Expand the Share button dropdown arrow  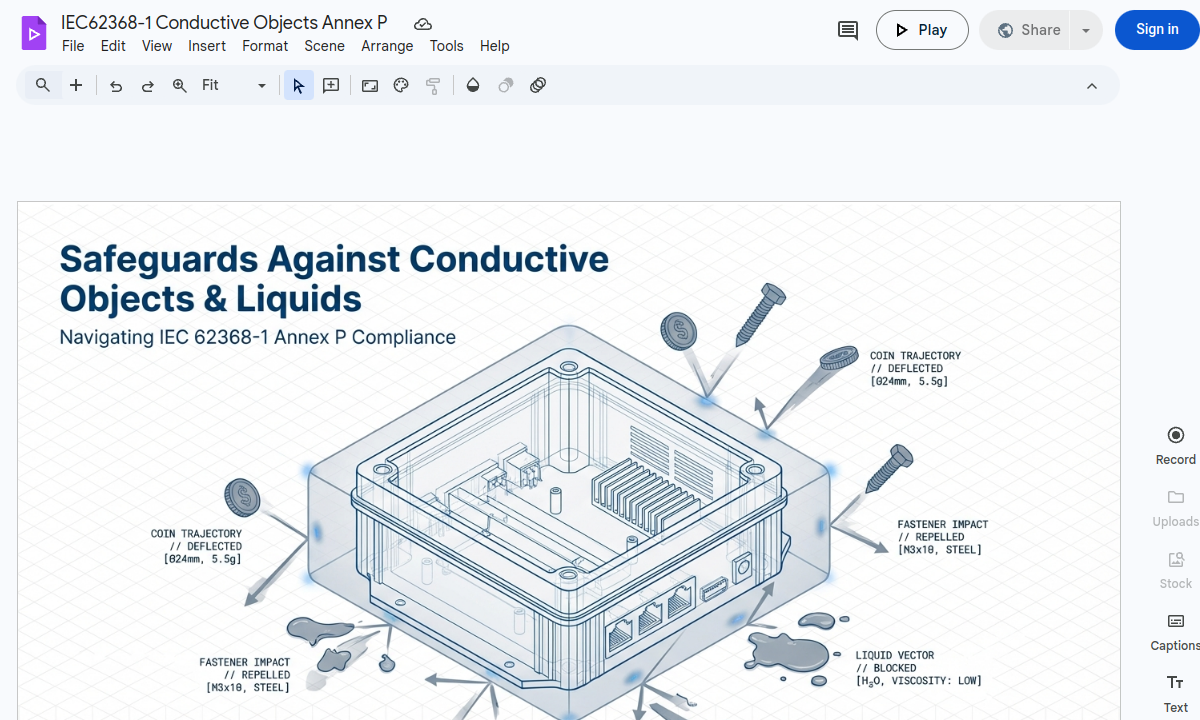1086,30
